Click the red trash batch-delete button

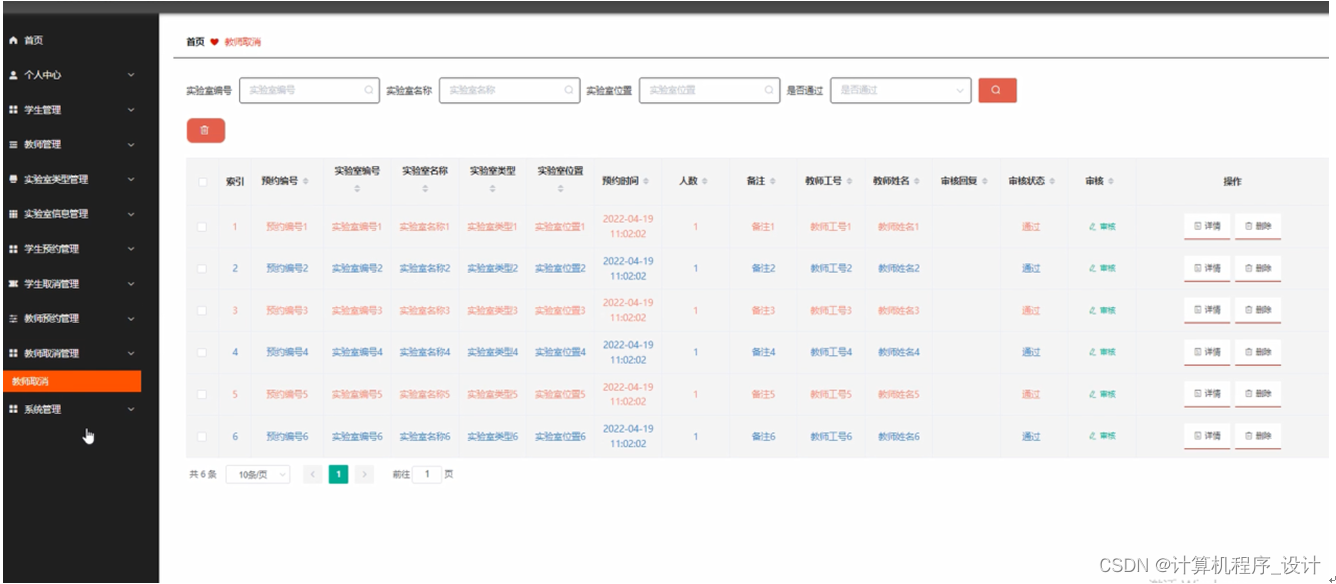tap(205, 130)
